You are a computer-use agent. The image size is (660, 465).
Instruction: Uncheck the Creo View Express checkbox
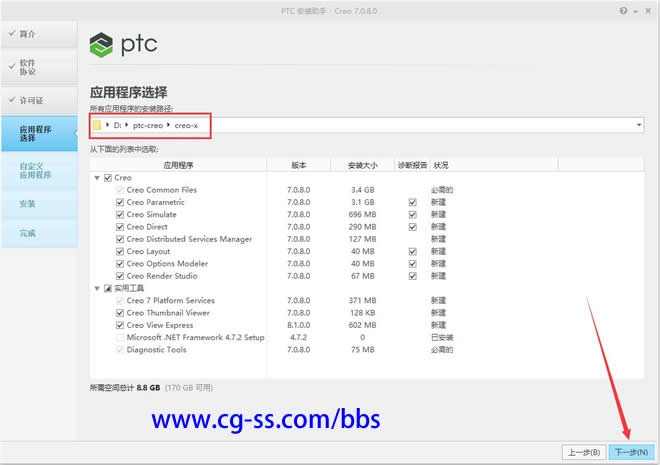tap(120, 325)
